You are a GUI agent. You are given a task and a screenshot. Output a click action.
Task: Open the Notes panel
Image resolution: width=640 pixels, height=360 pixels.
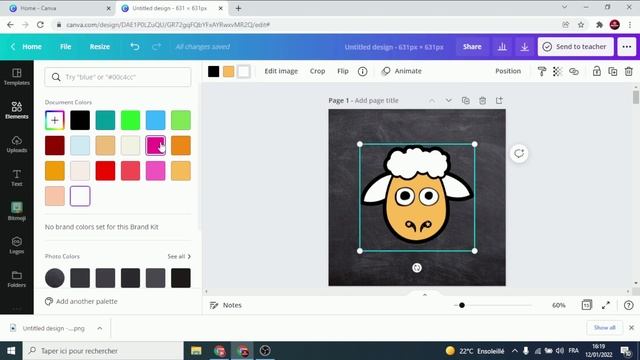(226, 305)
